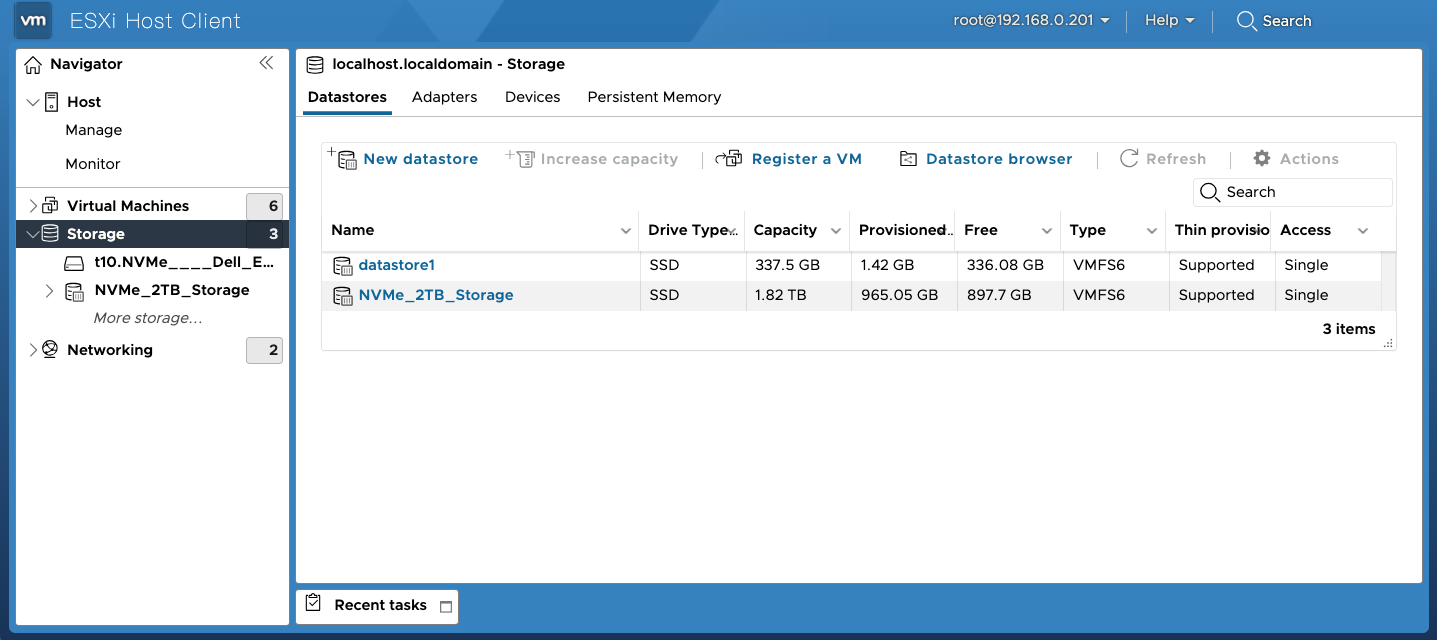The width and height of the screenshot is (1437, 640).
Task: Collapse the Host tree node
Action: coord(33,102)
